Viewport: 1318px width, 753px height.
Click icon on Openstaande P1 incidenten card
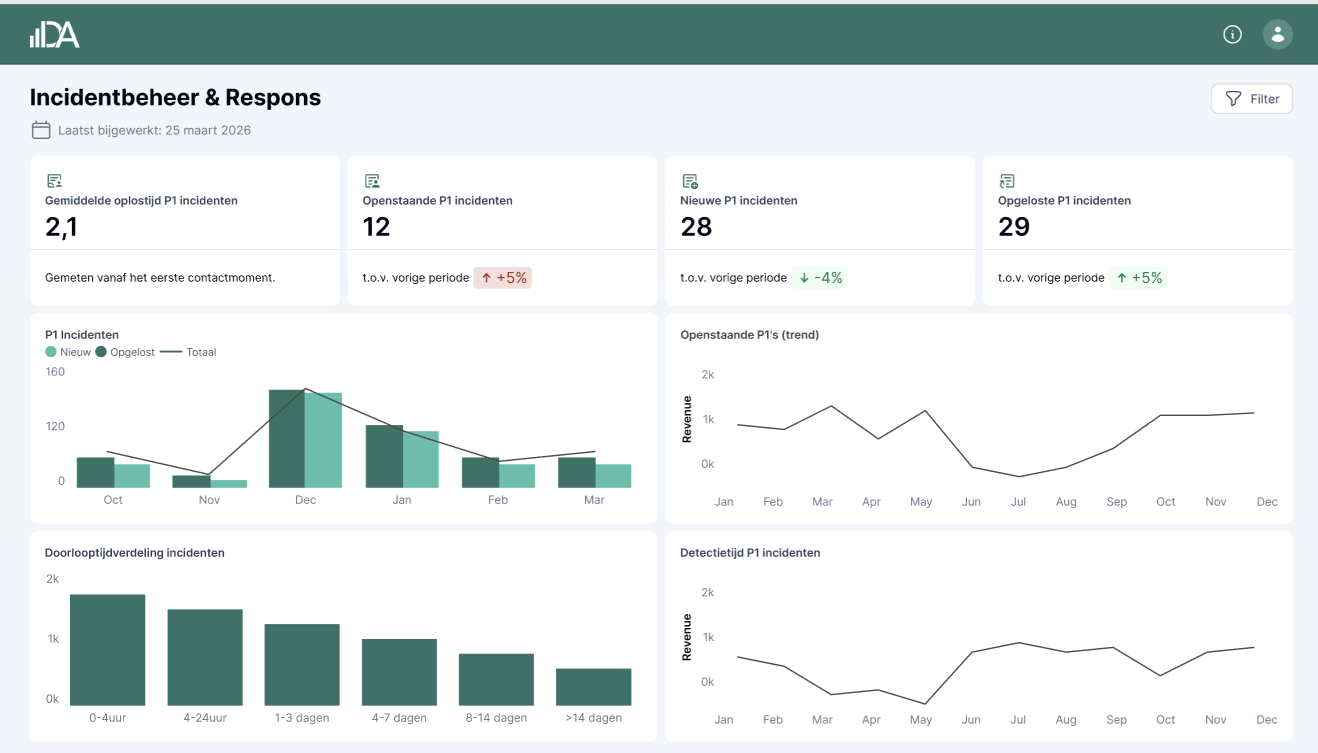372,181
